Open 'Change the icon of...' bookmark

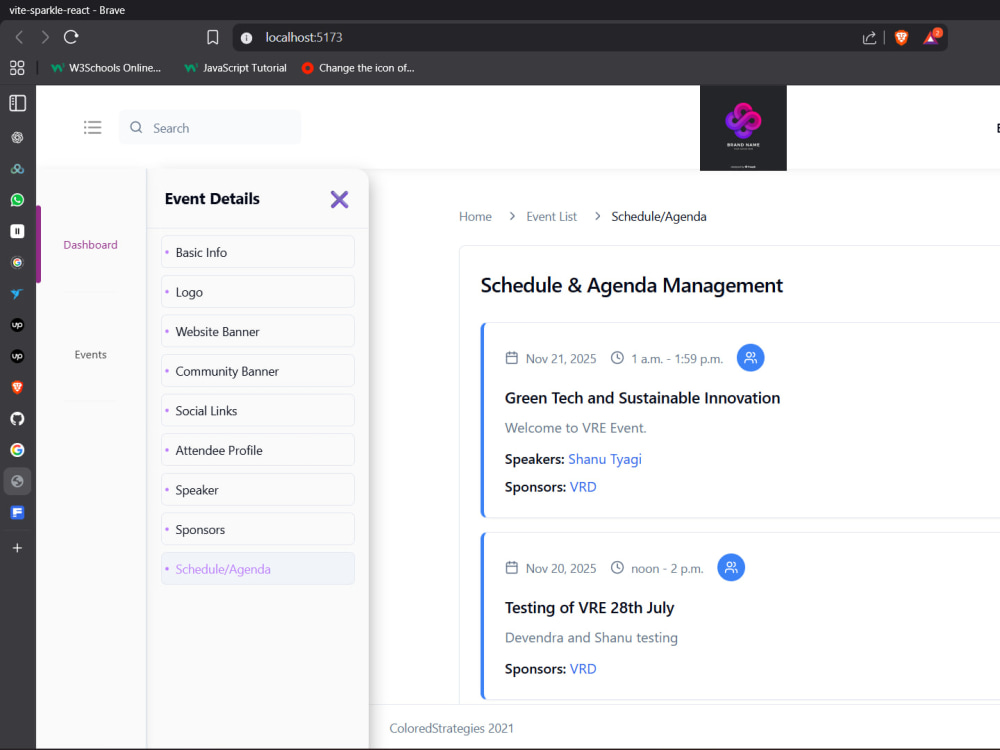(x=358, y=68)
